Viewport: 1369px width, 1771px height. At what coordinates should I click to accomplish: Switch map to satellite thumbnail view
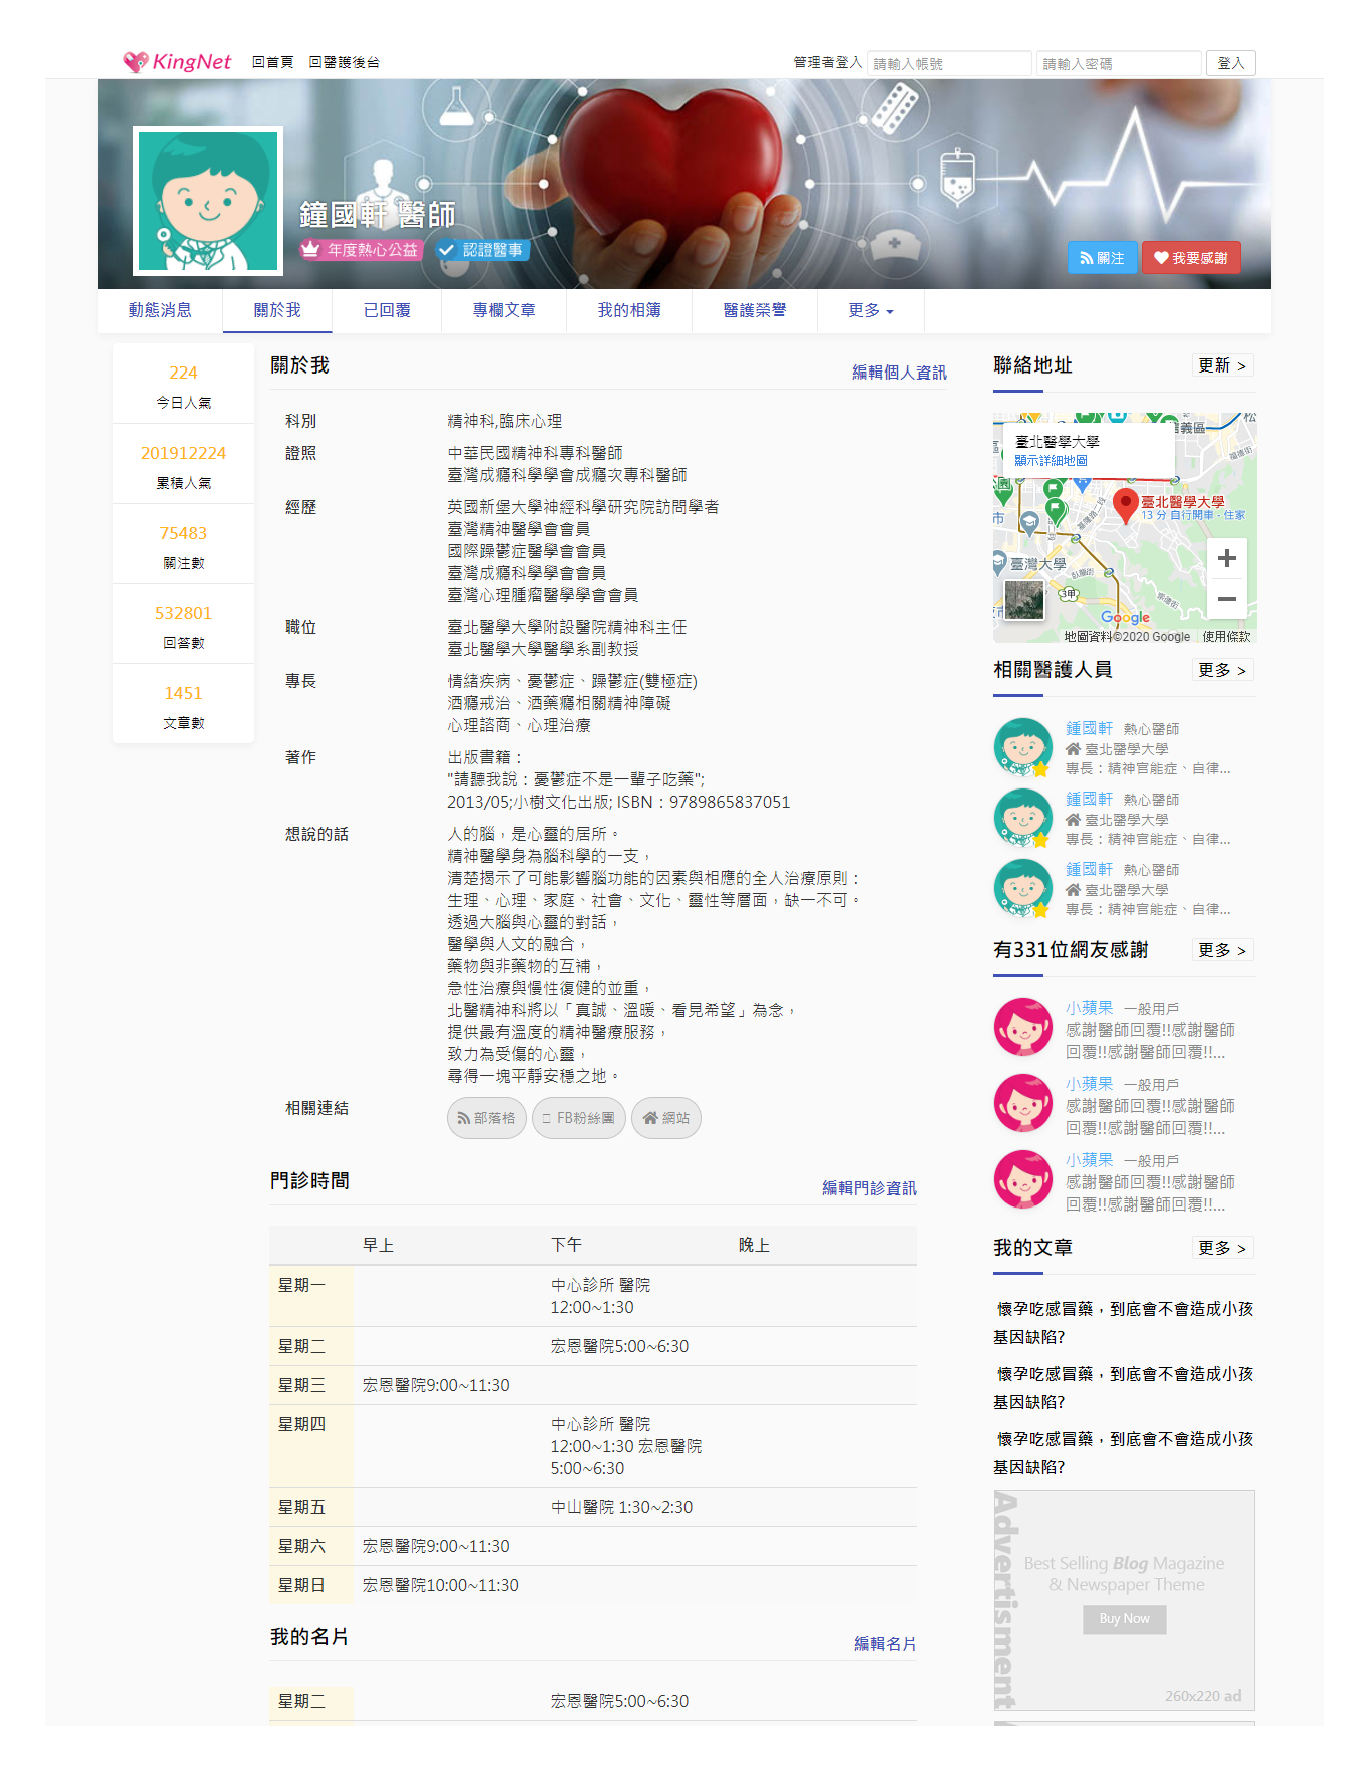[x=1023, y=600]
